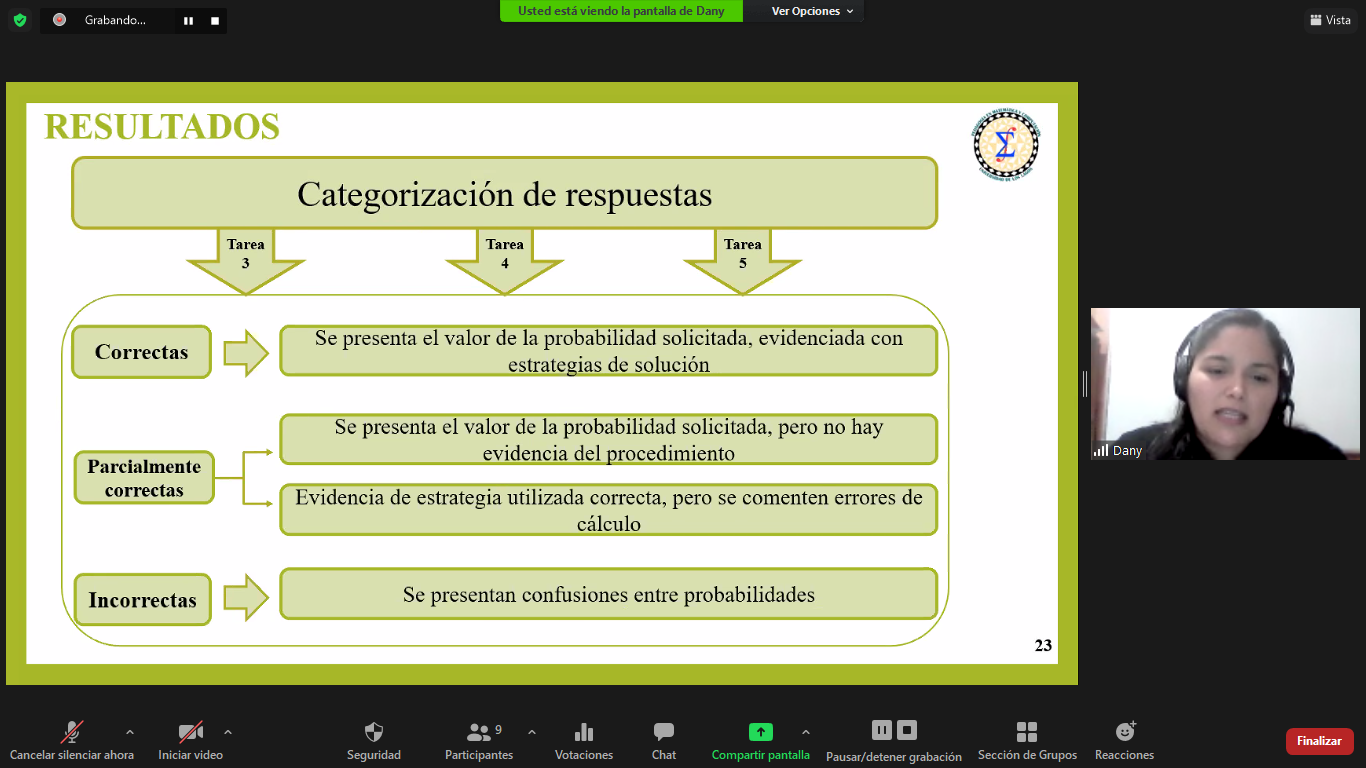Select Dany's video thumbnail
The height and width of the screenshot is (768, 1366).
pyautogui.click(x=1224, y=384)
